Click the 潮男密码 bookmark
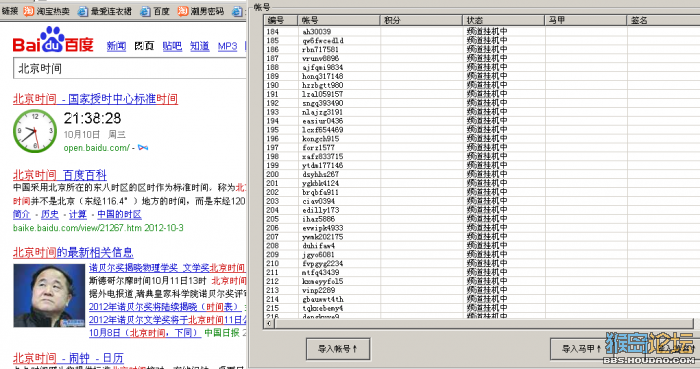 coord(200,11)
